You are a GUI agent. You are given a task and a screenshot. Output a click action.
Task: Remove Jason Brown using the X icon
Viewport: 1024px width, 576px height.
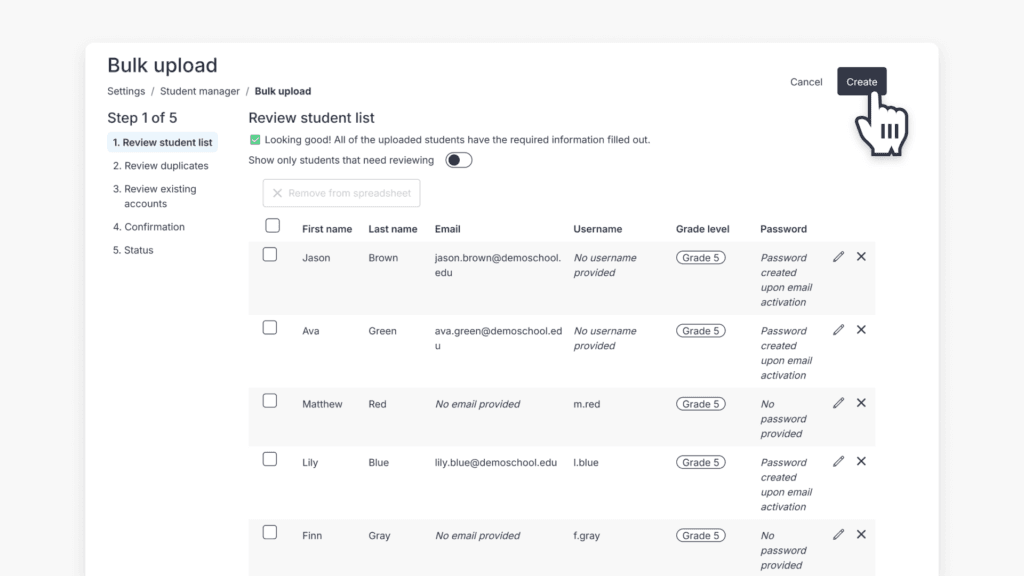pyautogui.click(x=861, y=256)
